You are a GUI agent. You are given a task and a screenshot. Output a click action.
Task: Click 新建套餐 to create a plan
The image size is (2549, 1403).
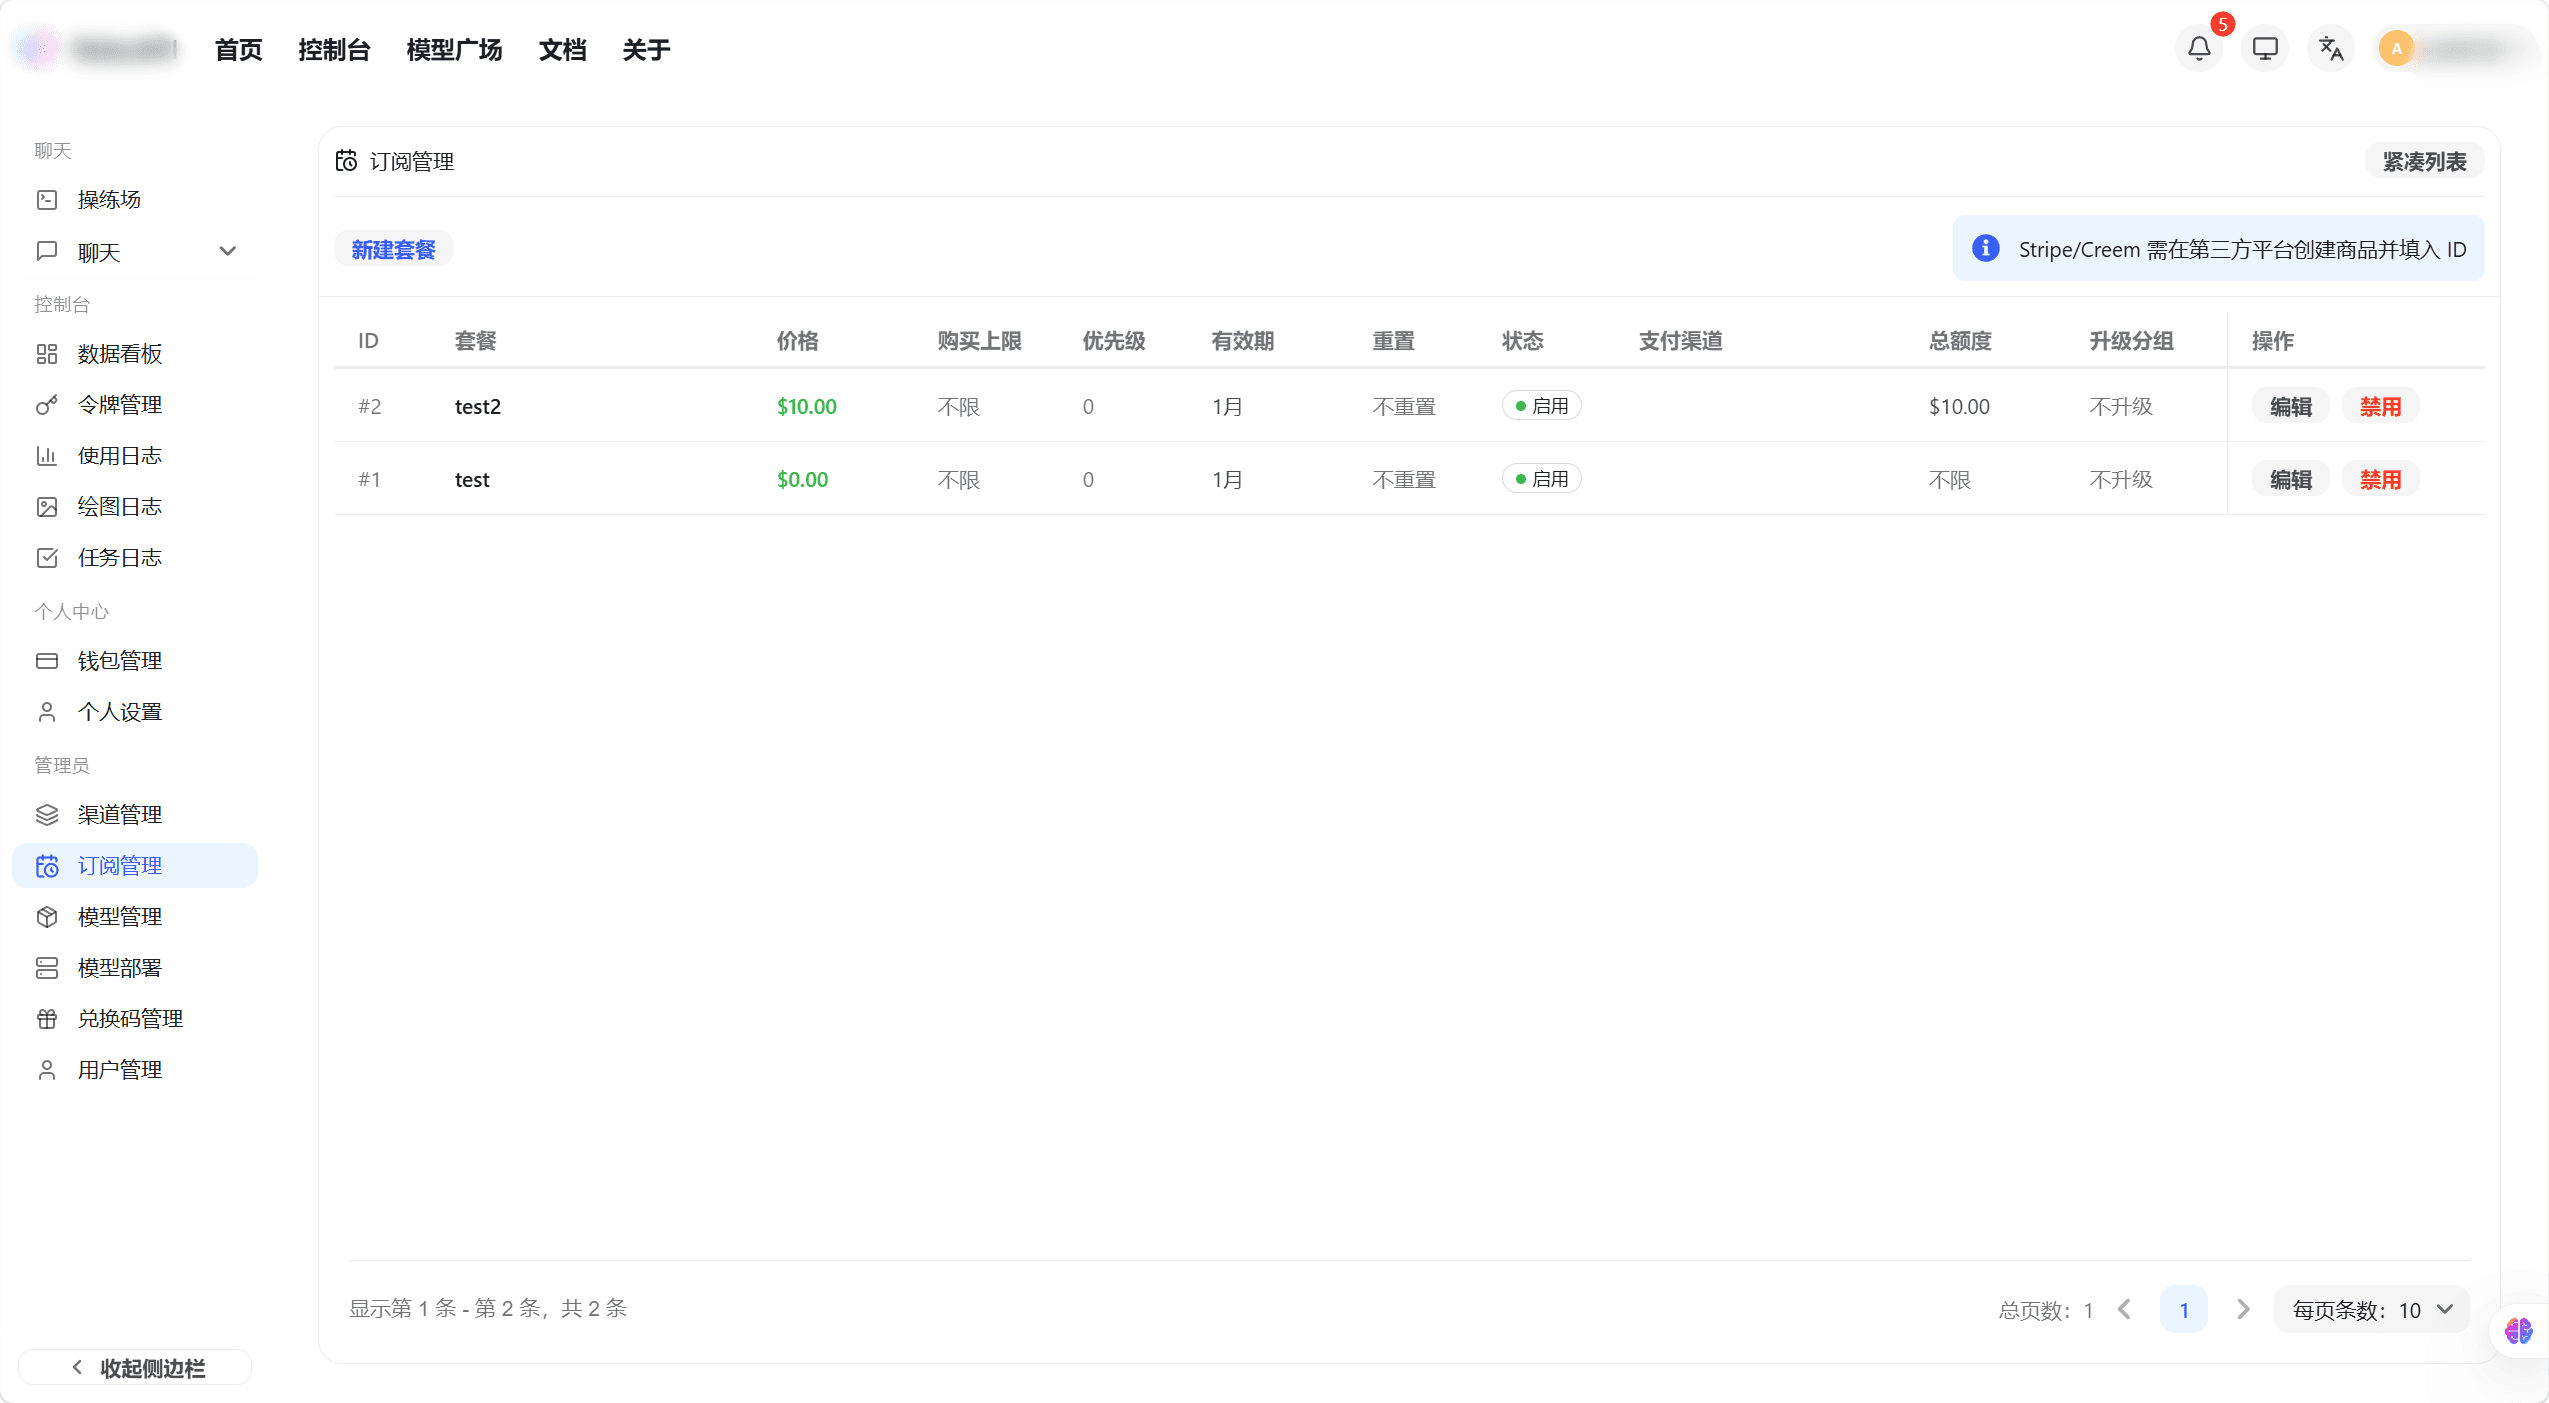(392, 248)
